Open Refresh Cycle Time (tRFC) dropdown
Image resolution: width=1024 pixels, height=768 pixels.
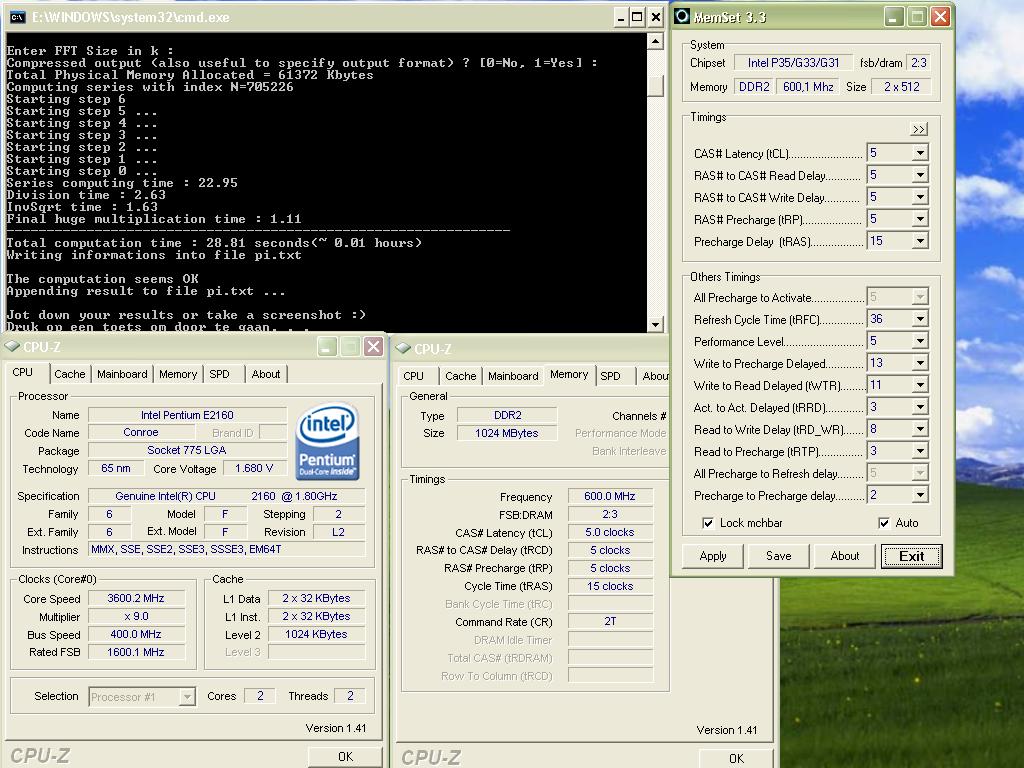pos(920,319)
